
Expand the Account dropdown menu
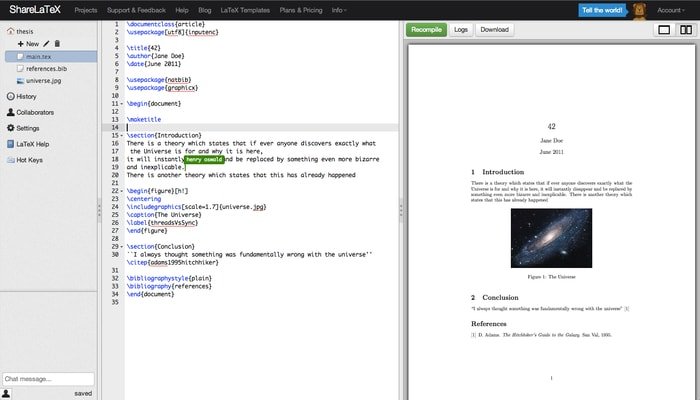point(671,10)
